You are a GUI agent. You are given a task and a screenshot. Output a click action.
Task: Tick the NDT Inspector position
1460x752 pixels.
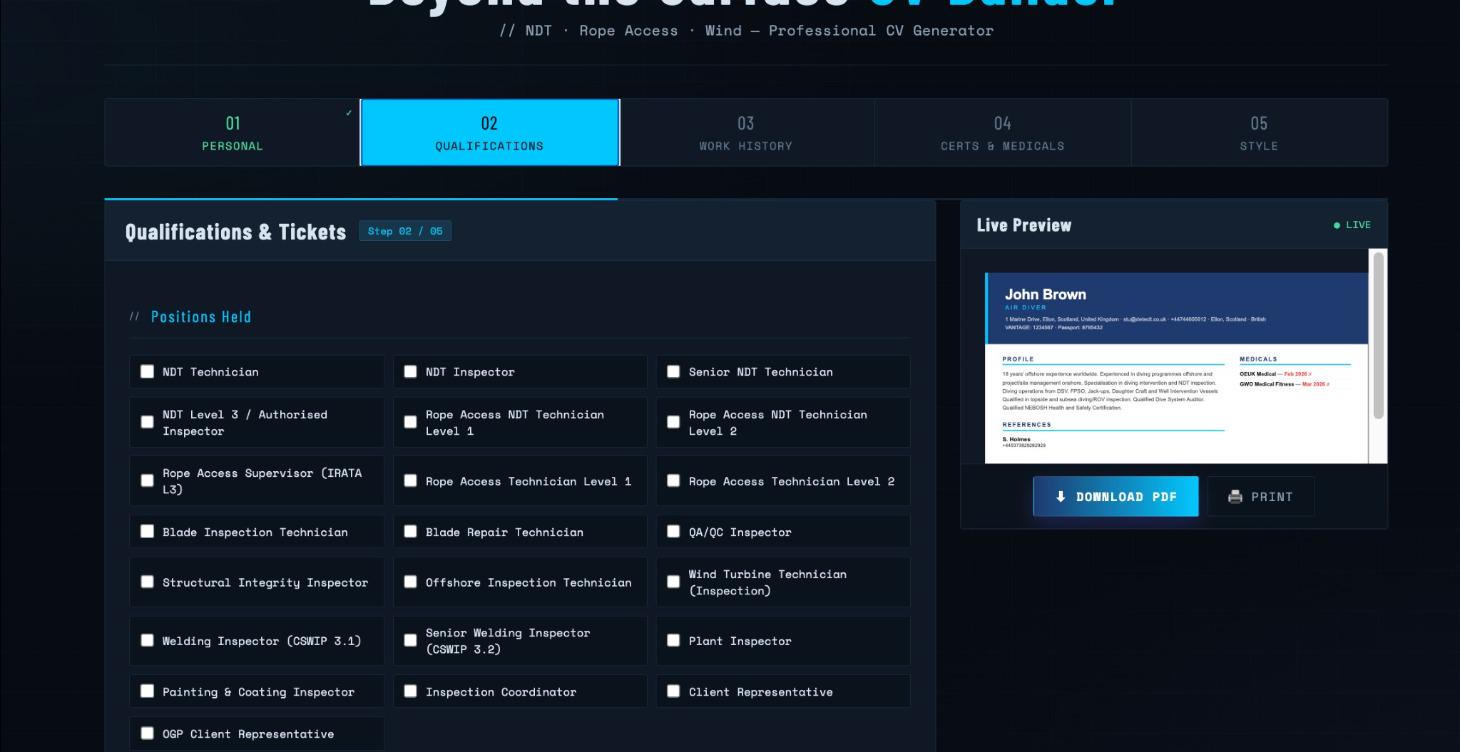[410, 372]
